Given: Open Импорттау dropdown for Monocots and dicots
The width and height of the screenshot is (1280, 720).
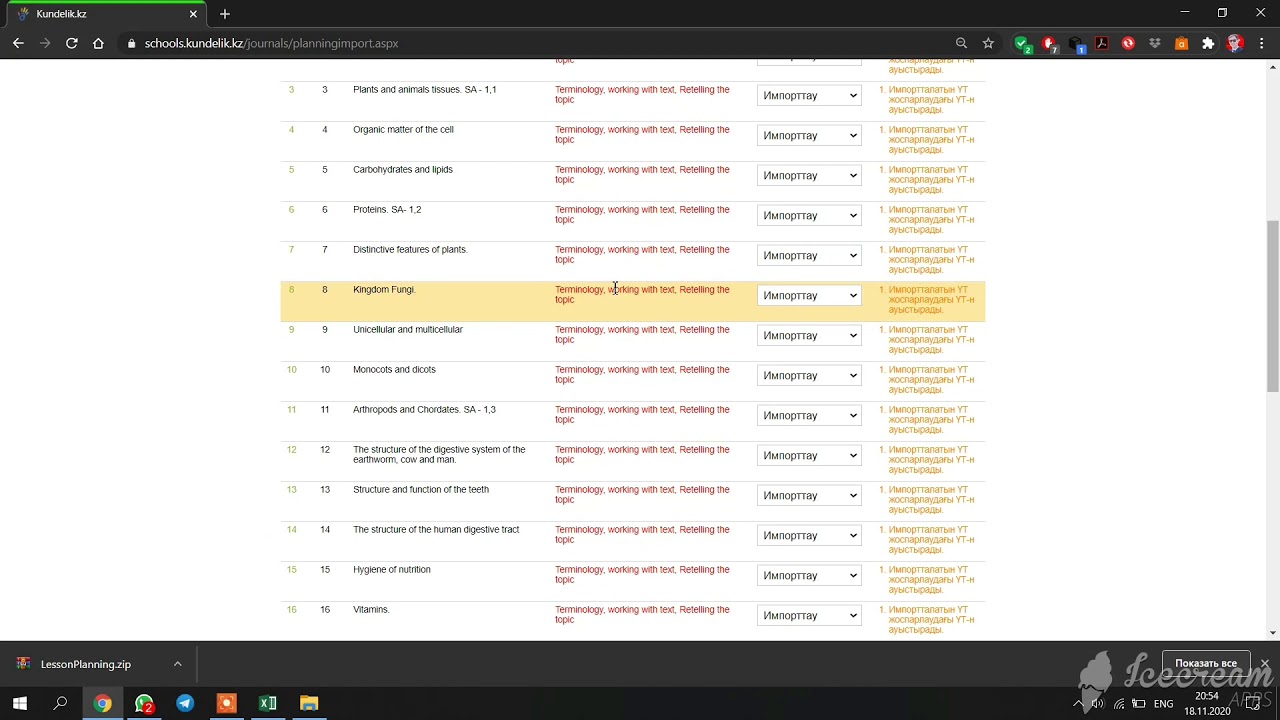Looking at the screenshot, I should (809, 375).
